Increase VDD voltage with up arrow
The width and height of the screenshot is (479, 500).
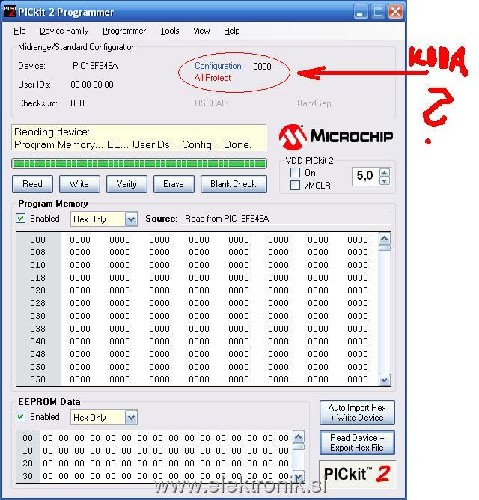point(385,173)
